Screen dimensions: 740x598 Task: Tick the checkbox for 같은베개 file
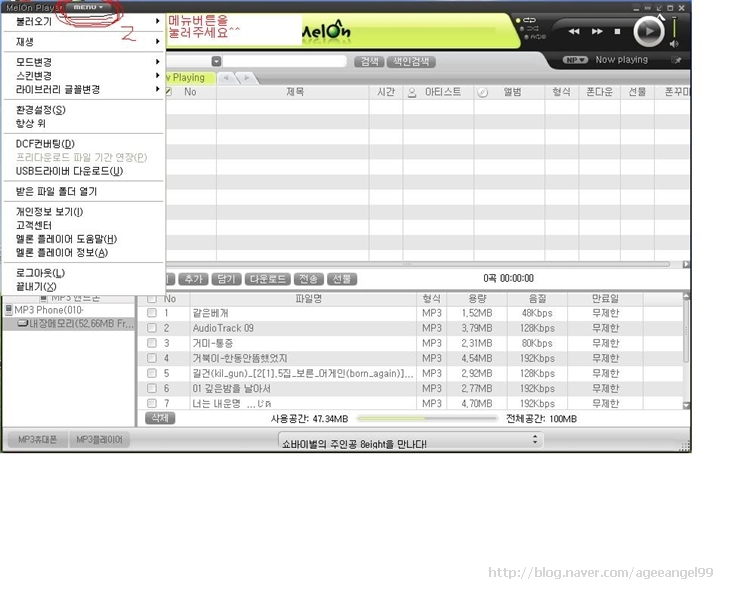tap(152, 313)
